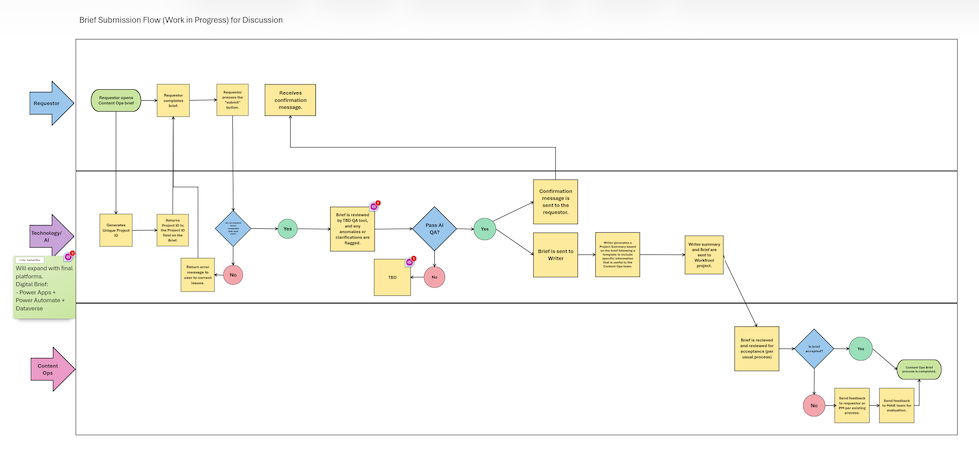Select Yes circle after 'Pass AI QA?' diamond
979x469 pixels.
485,229
